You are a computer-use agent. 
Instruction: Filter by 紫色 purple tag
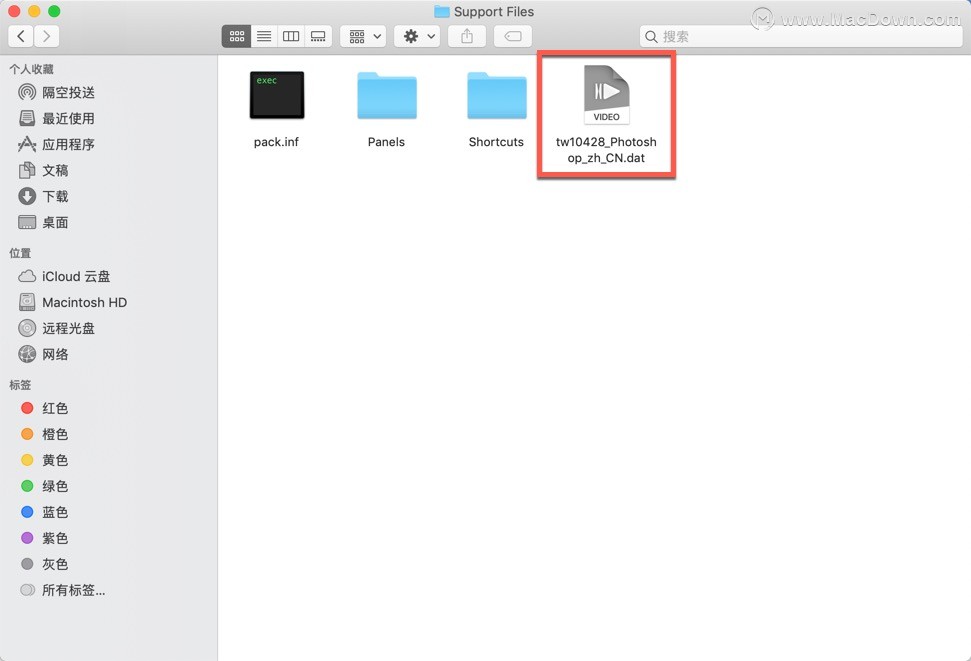pos(54,538)
